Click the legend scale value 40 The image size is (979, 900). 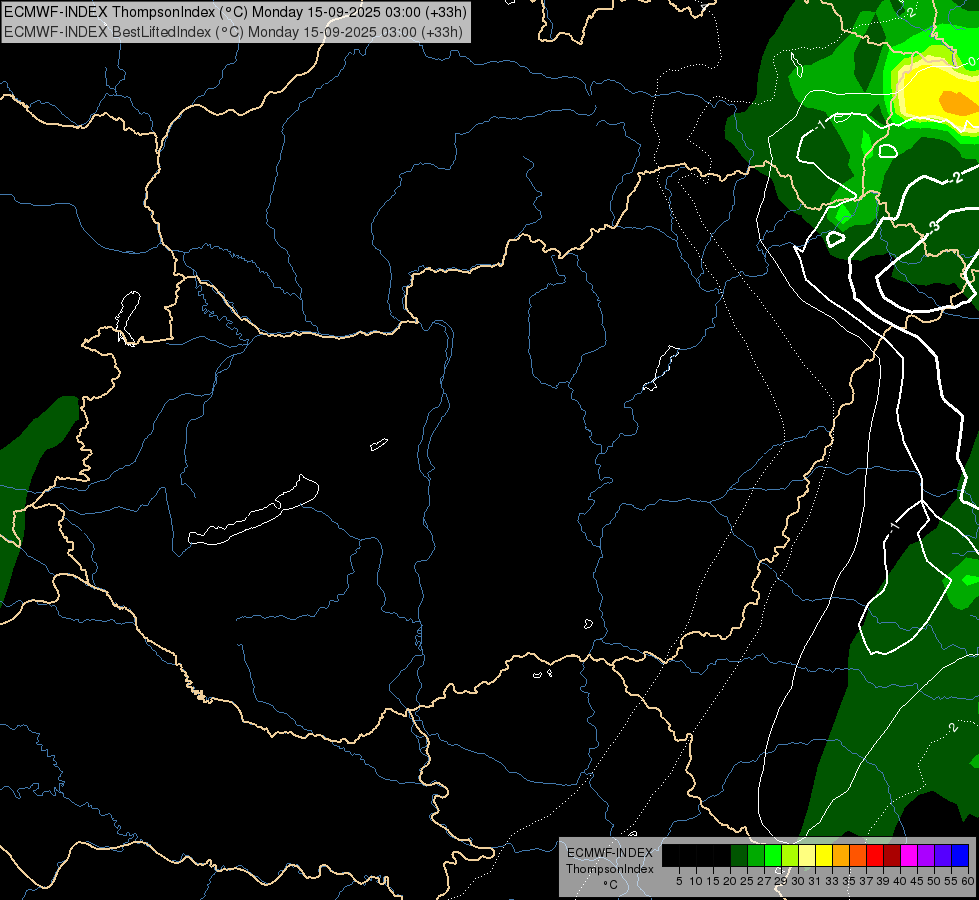899,881
